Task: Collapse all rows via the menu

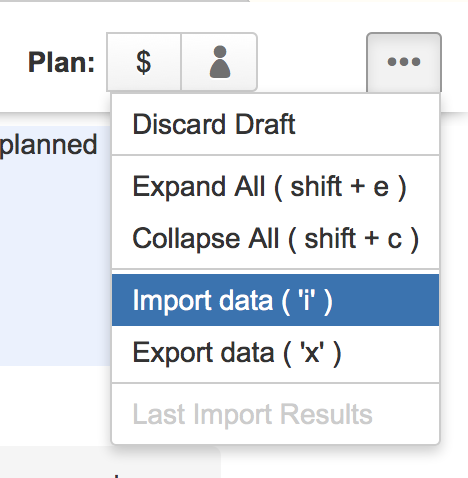Action: coord(275,238)
